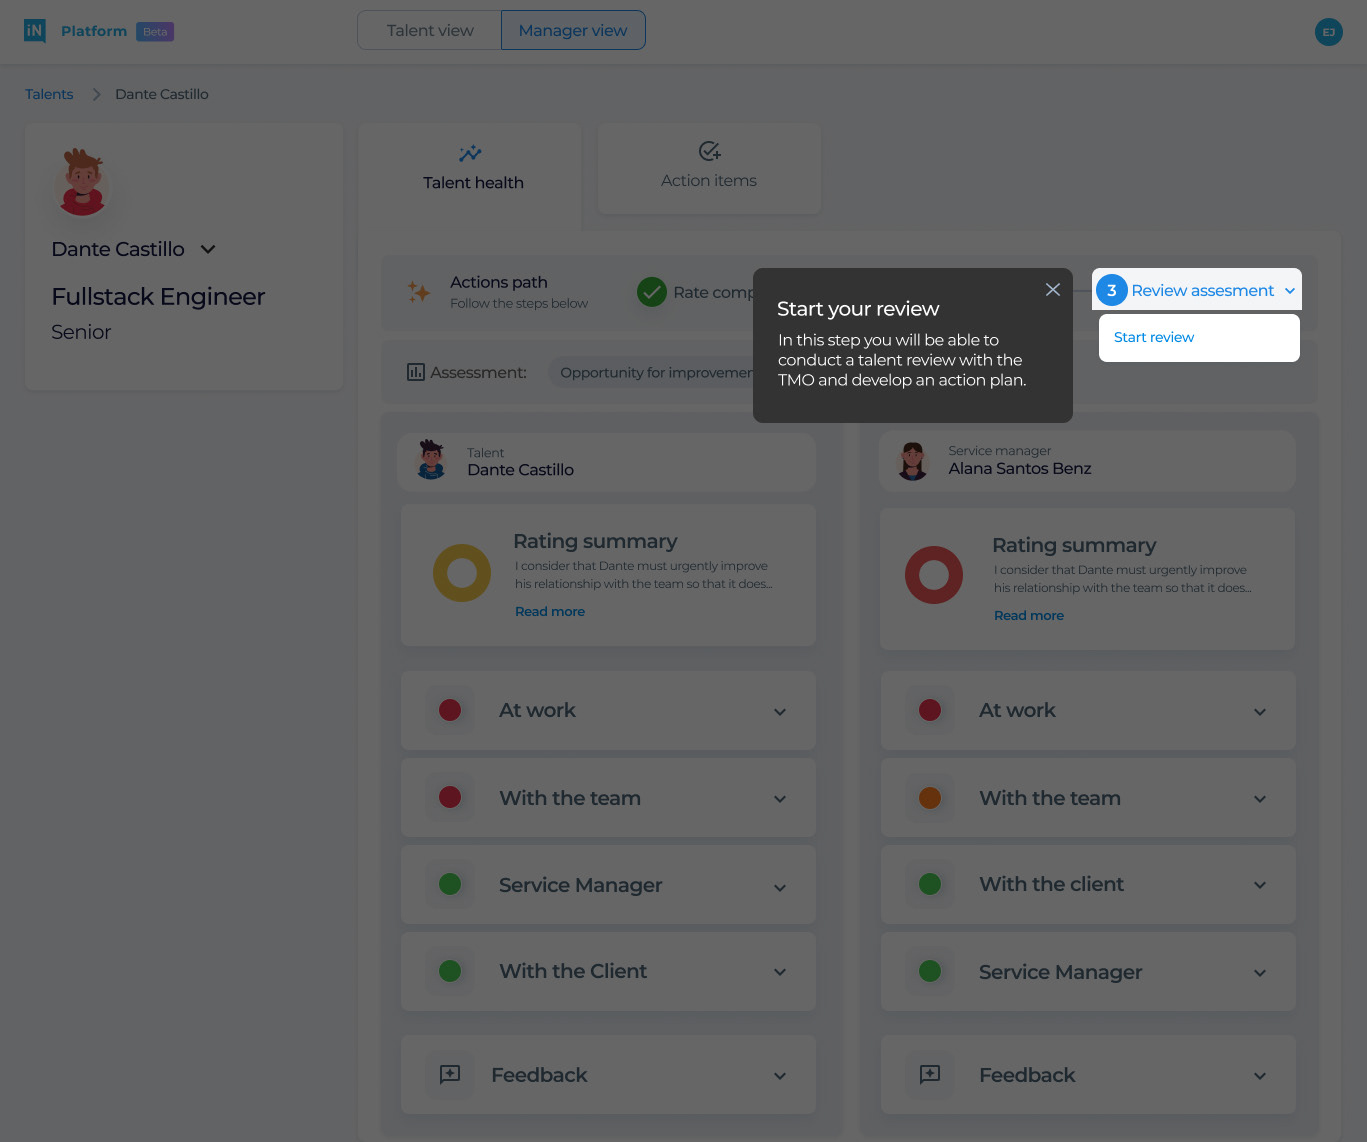Switch to Manager view

pos(573,30)
